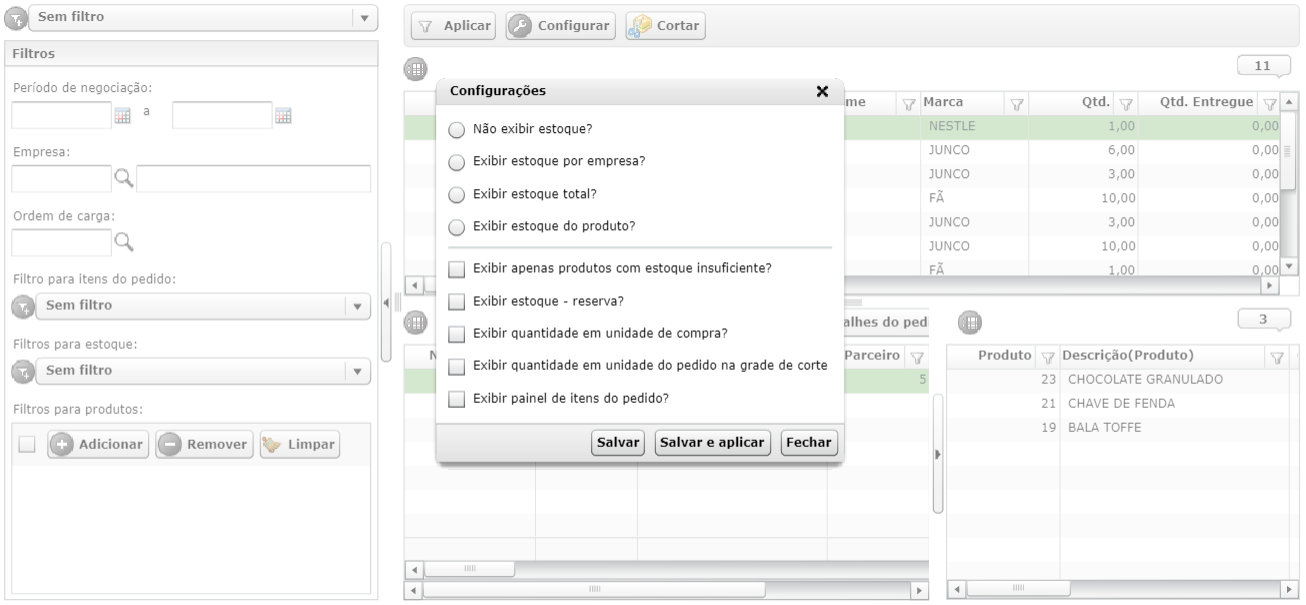
Task: Click the Cortar toolbar button
Action: point(666,24)
